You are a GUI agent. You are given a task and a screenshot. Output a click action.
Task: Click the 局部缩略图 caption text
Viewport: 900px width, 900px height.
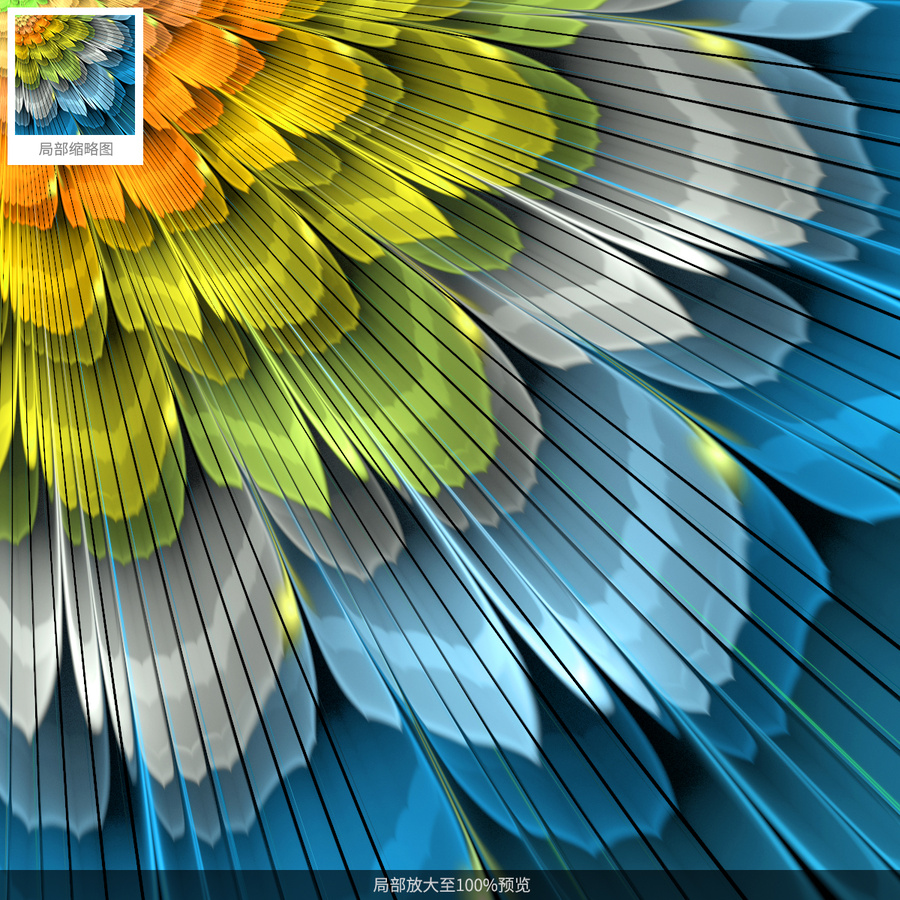(75, 149)
